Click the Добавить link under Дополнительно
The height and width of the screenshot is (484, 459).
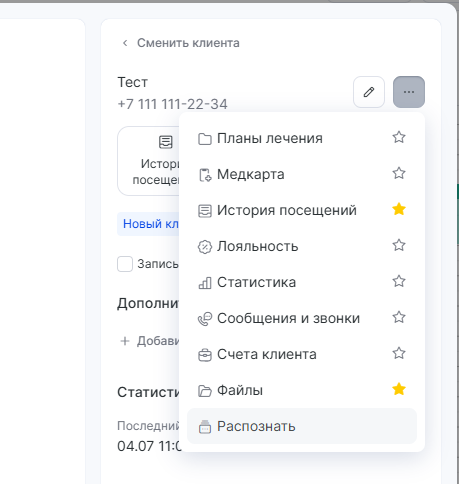tap(158, 341)
